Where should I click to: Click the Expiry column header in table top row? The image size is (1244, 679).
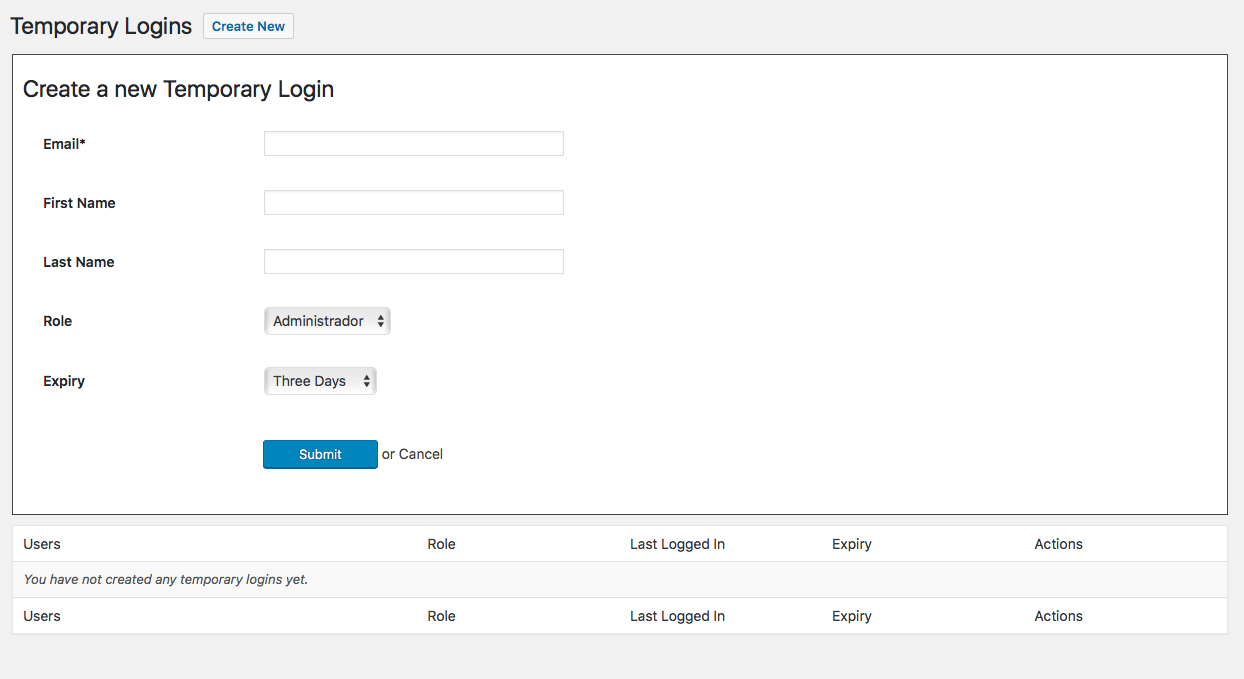coord(851,544)
